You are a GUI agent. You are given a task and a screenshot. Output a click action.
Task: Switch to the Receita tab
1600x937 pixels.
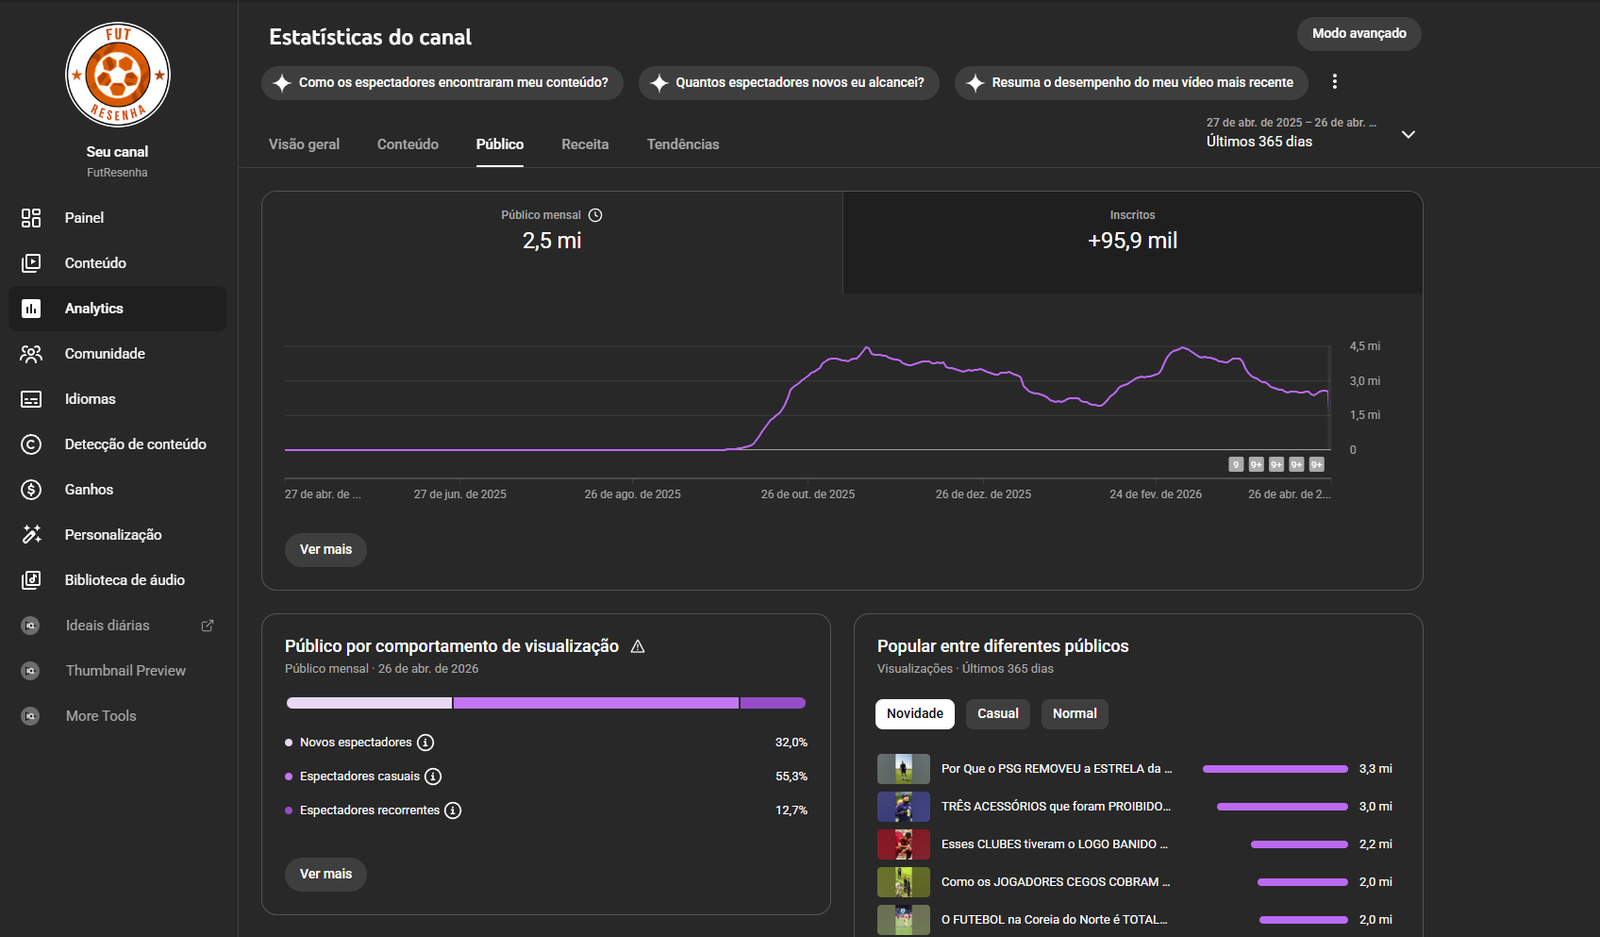585,145
